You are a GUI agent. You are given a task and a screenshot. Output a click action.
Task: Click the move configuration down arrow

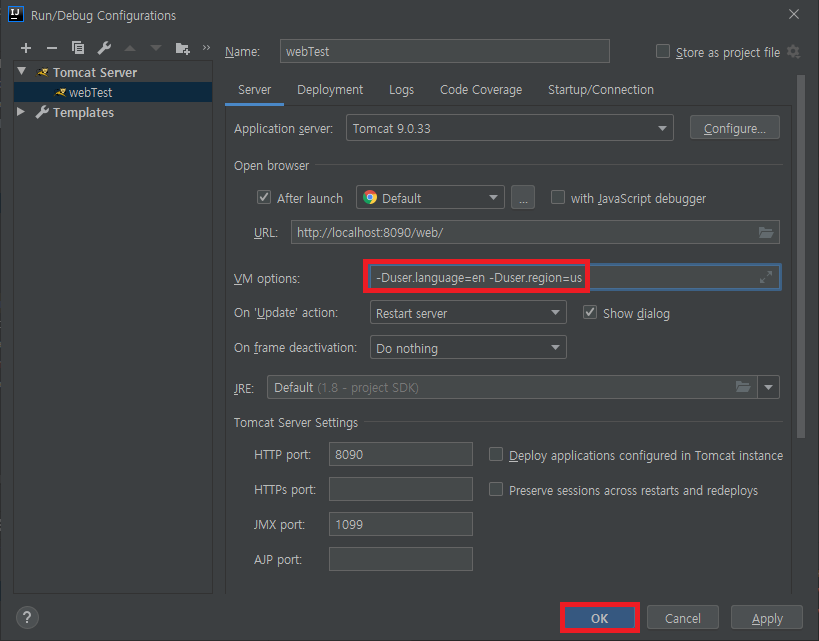156,49
